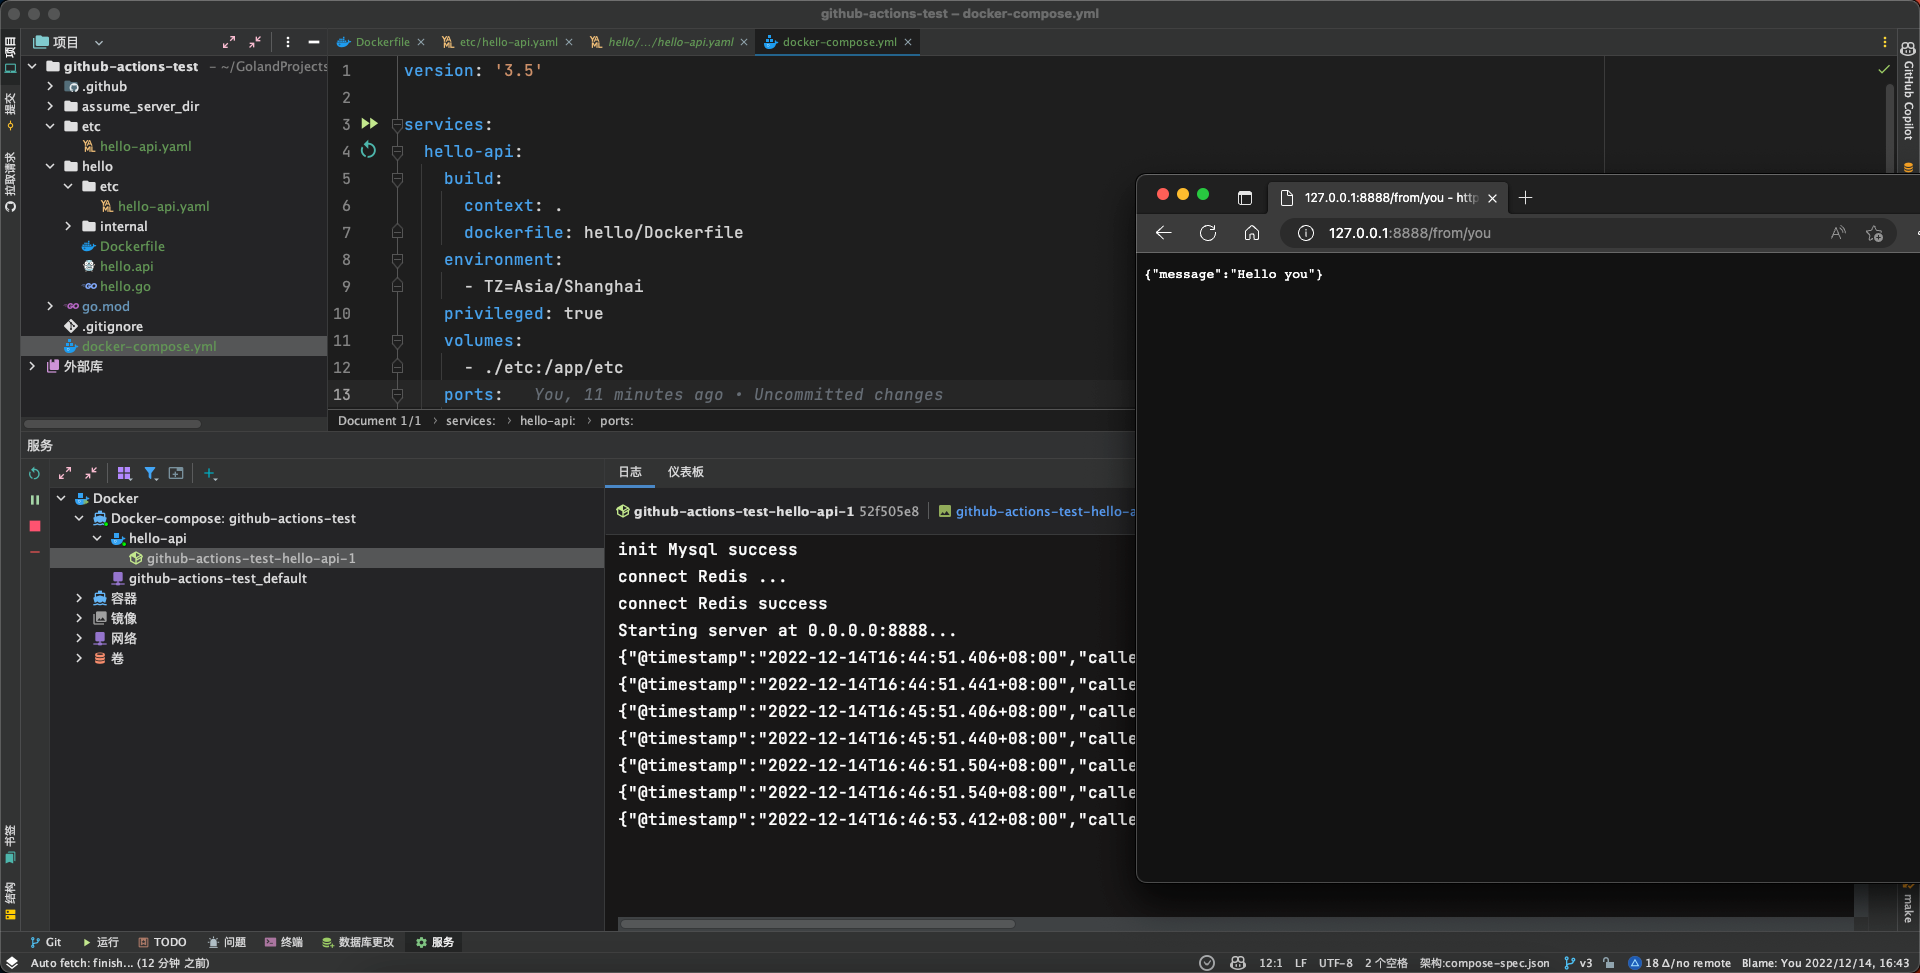Pause the selected Docker container
The width and height of the screenshot is (1920, 973).
pos(35,499)
